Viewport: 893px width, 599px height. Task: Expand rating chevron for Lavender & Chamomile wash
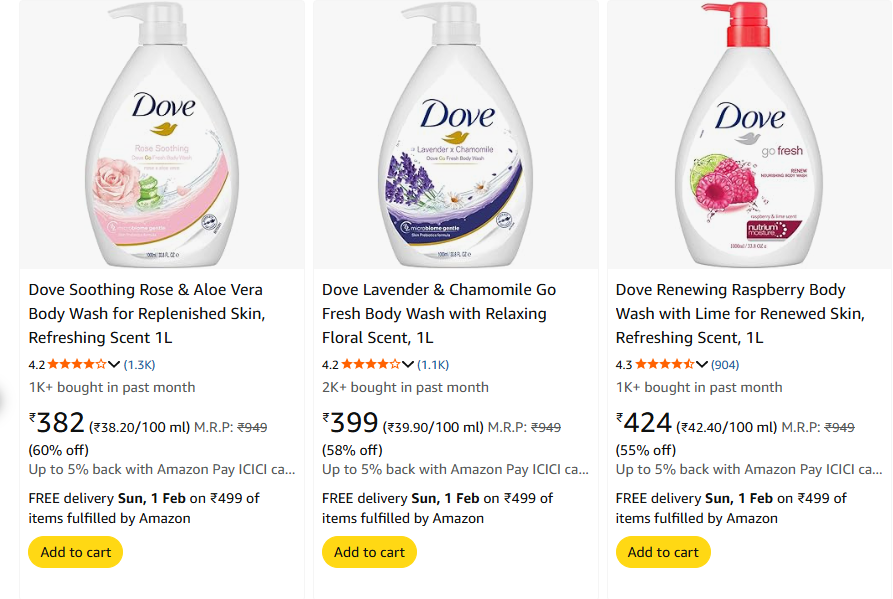click(408, 364)
